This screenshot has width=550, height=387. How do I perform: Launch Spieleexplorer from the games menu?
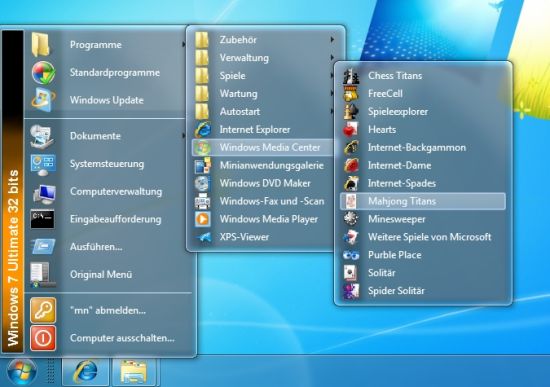(x=423, y=112)
